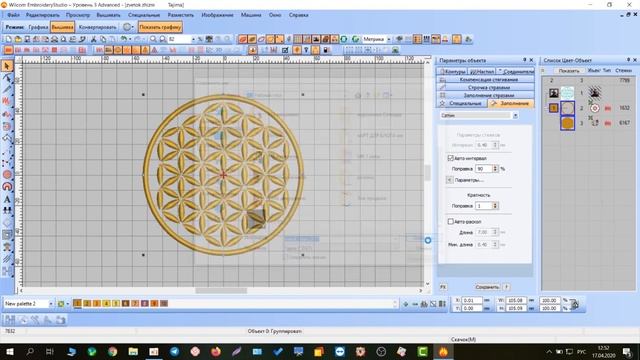Click the X position input field
The height and width of the screenshot is (360, 640).
coord(472,300)
